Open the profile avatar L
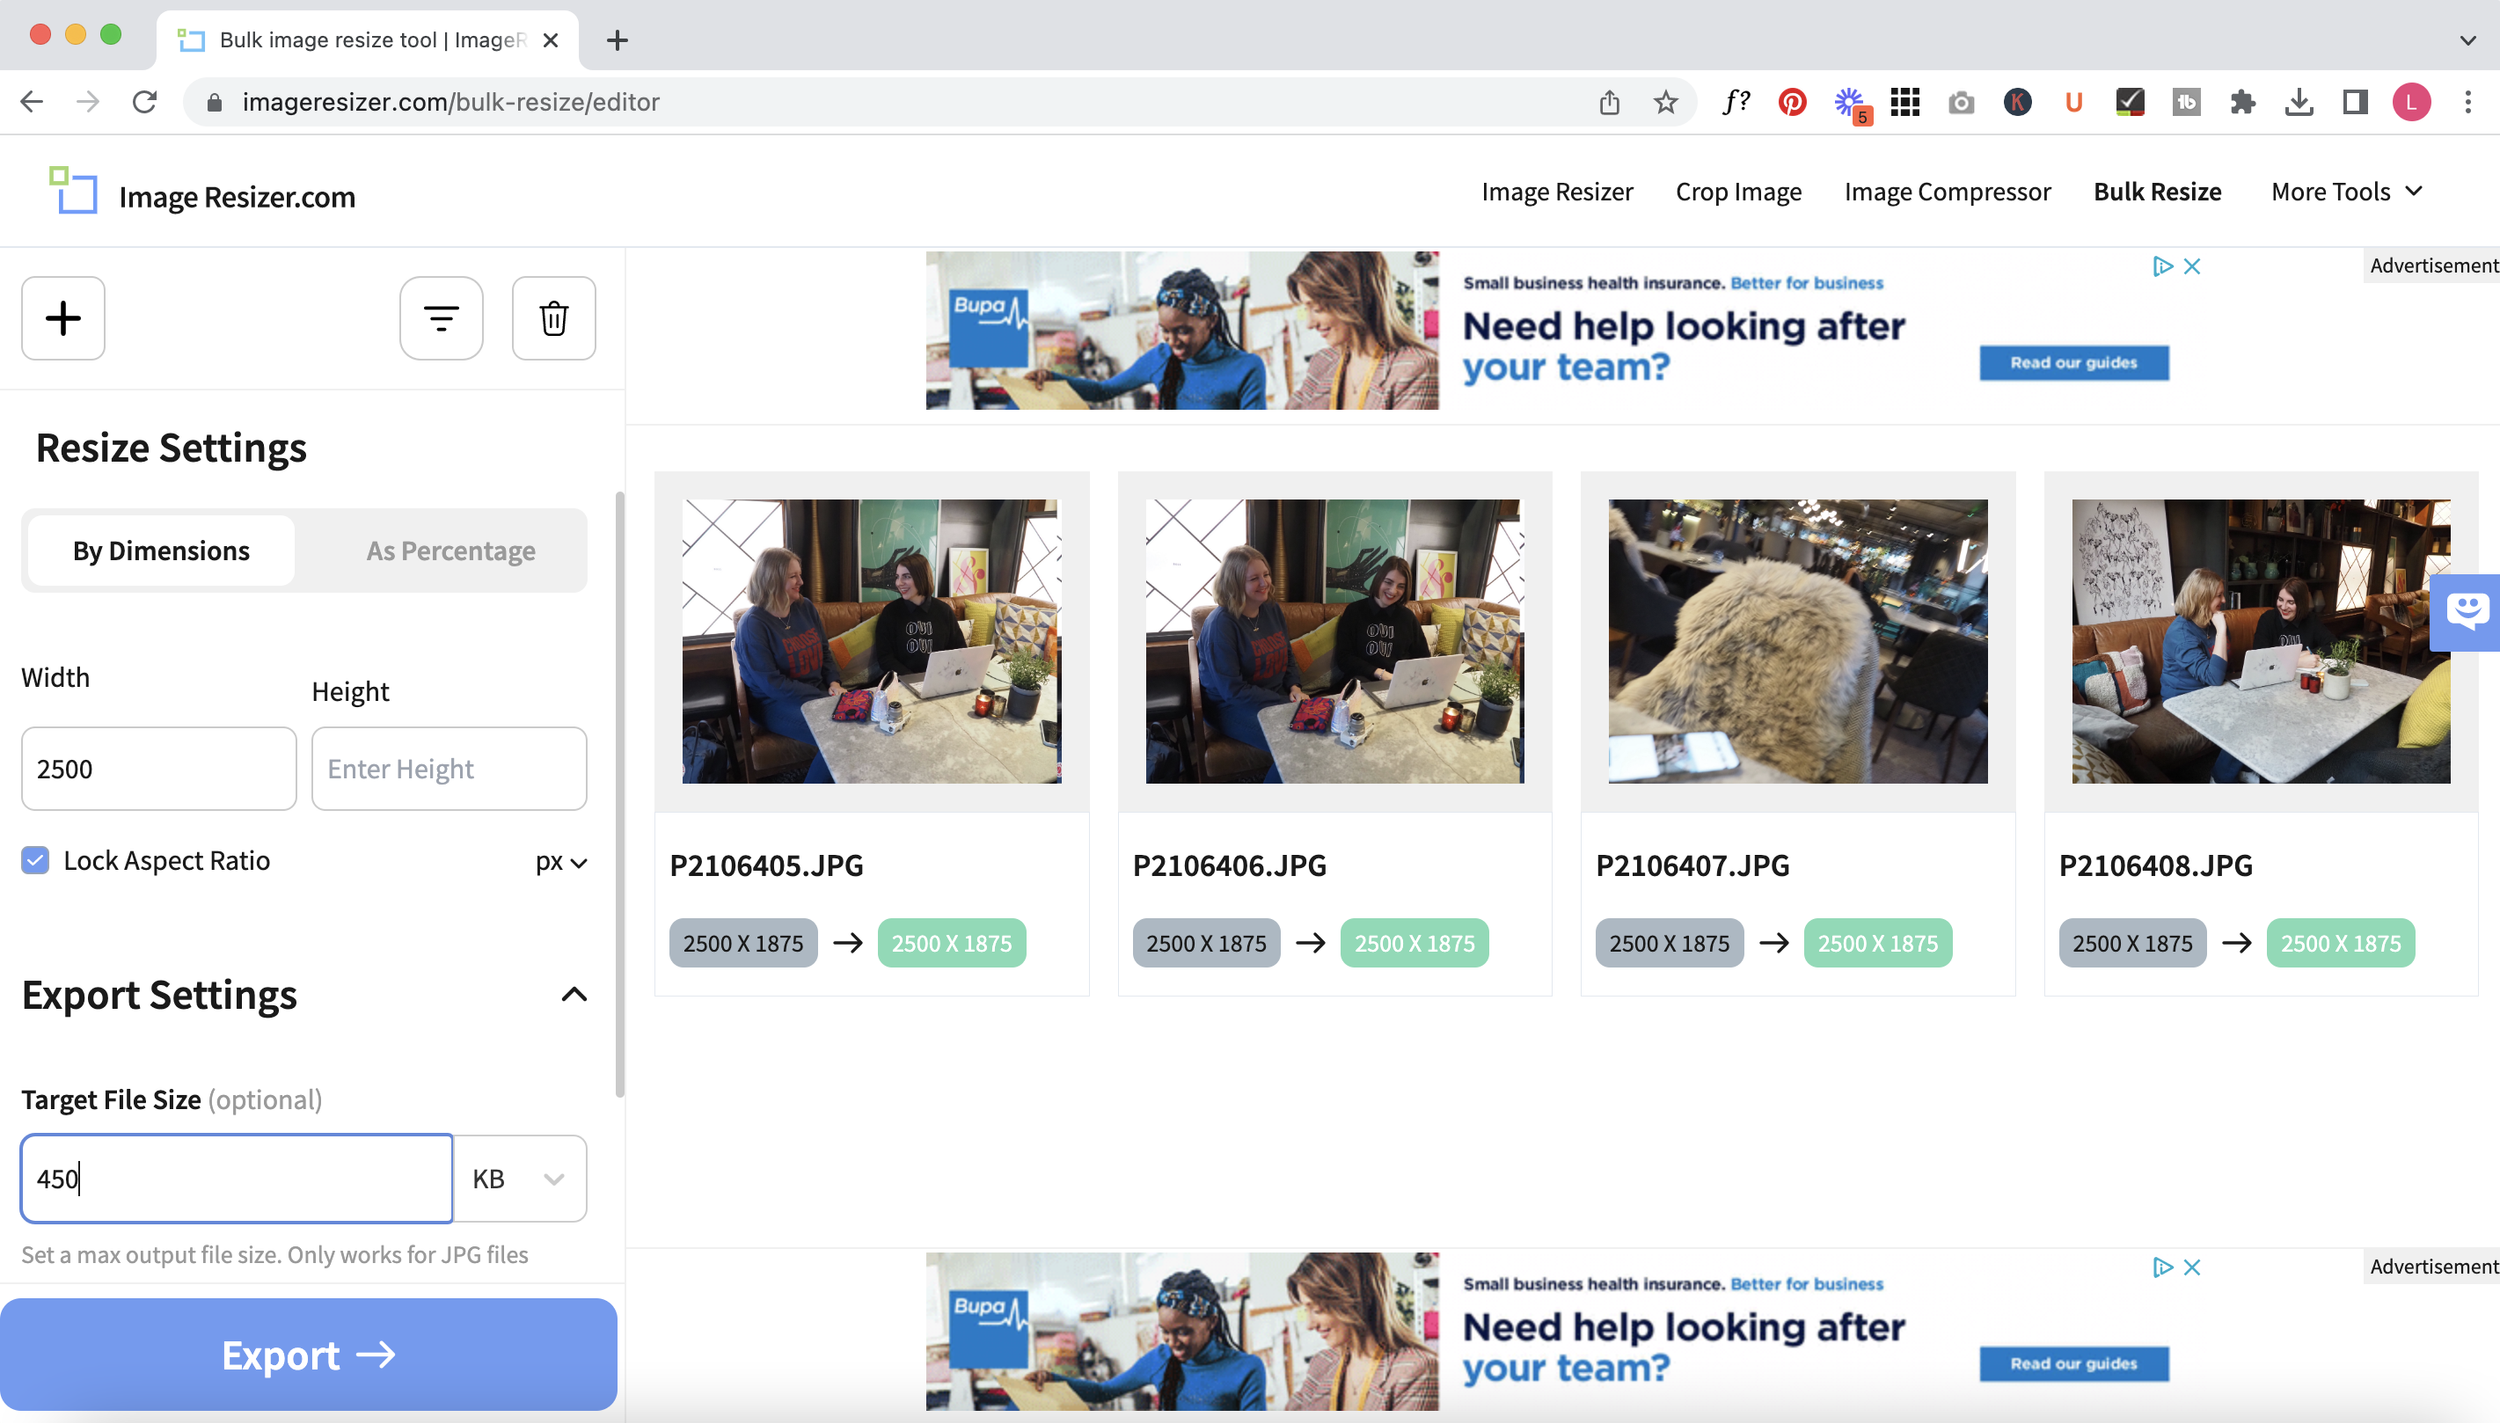The height and width of the screenshot is (1423, 2500). click(x=2411, y=102)
